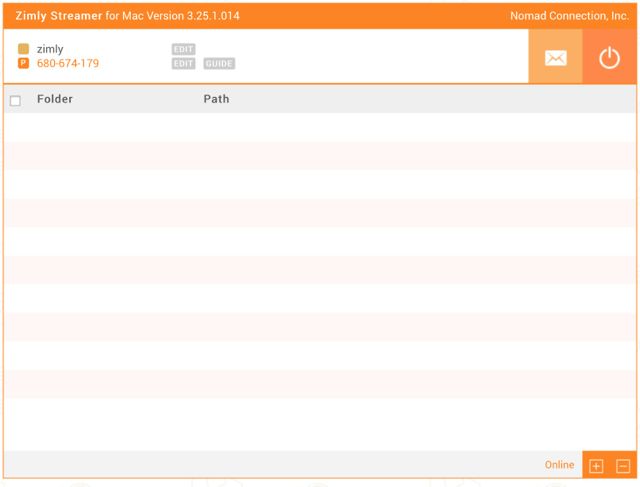Click the Online status text
640x487 pixels.
pos(559,465)
